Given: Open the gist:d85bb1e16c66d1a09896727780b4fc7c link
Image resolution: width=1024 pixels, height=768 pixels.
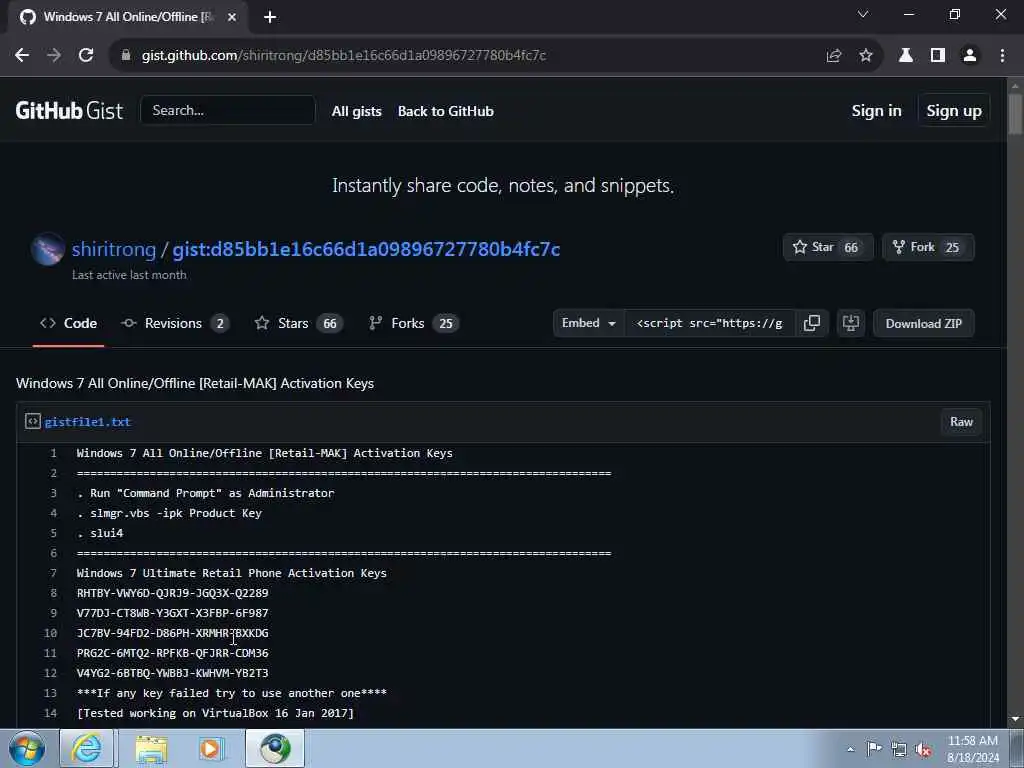Looking at the screenshot, I should coord(366,249).
